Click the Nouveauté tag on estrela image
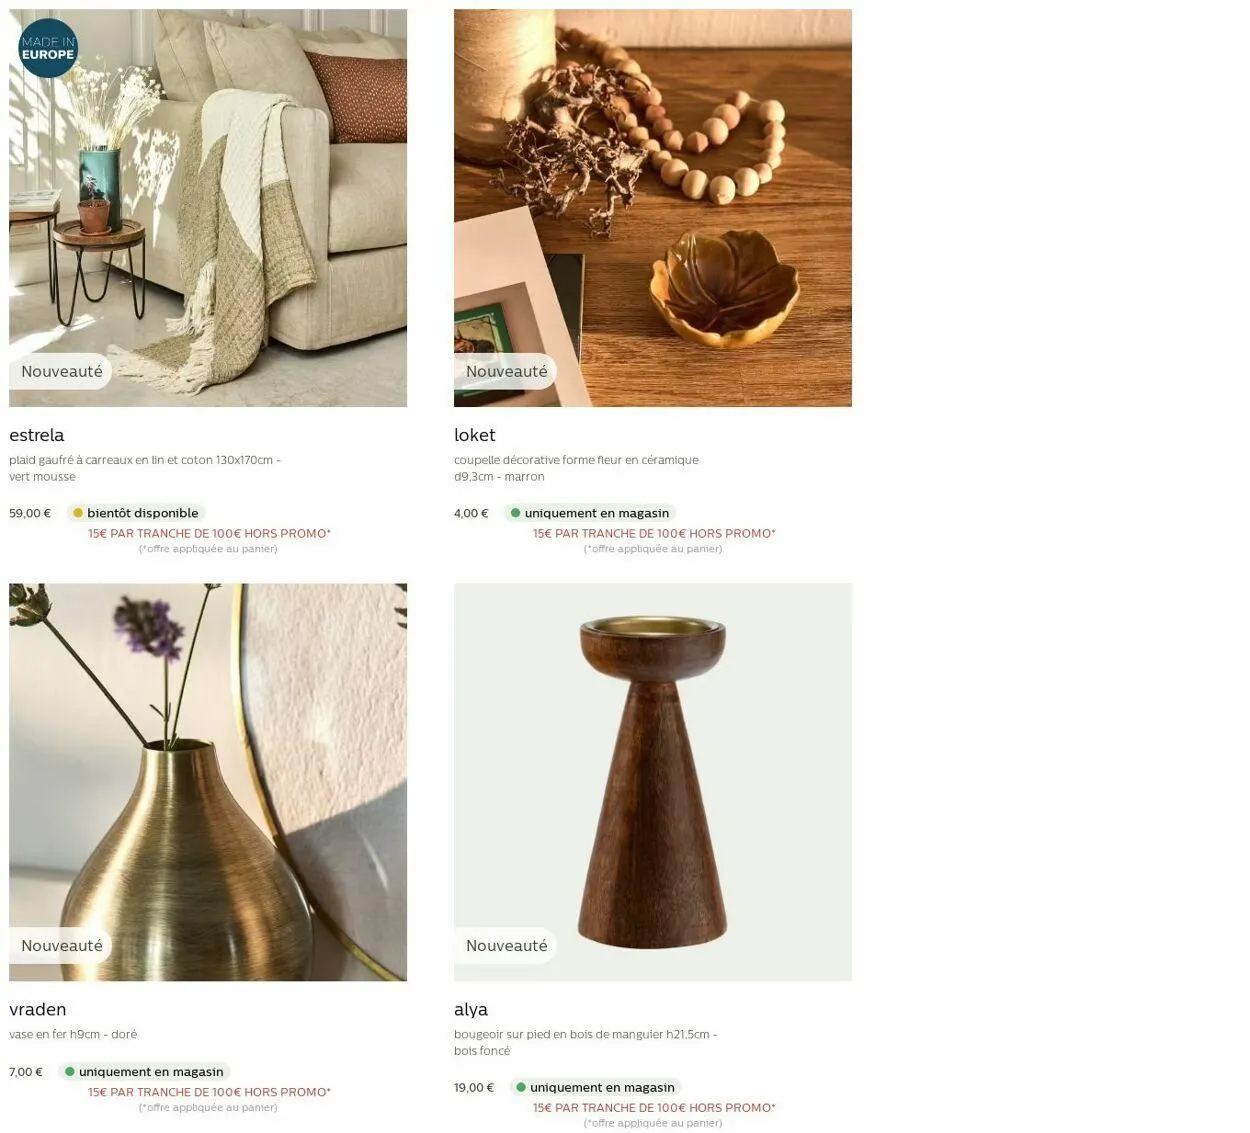The height and width of the screenshot is (1133, 1250). click(x=61, y=371)
